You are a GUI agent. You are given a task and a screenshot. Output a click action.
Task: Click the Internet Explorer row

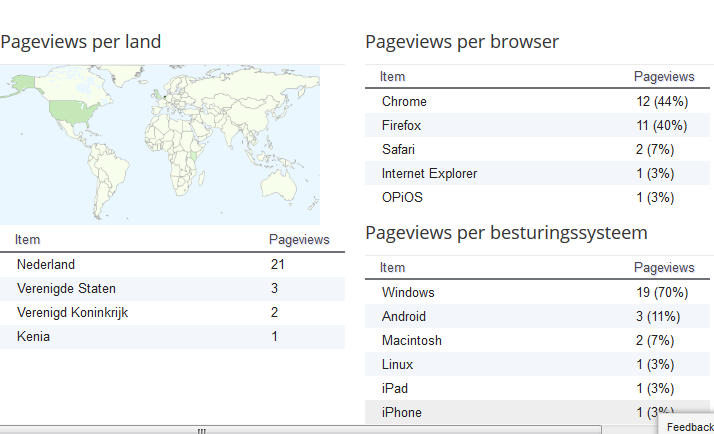pyautogui.click(x=537, y=174)
